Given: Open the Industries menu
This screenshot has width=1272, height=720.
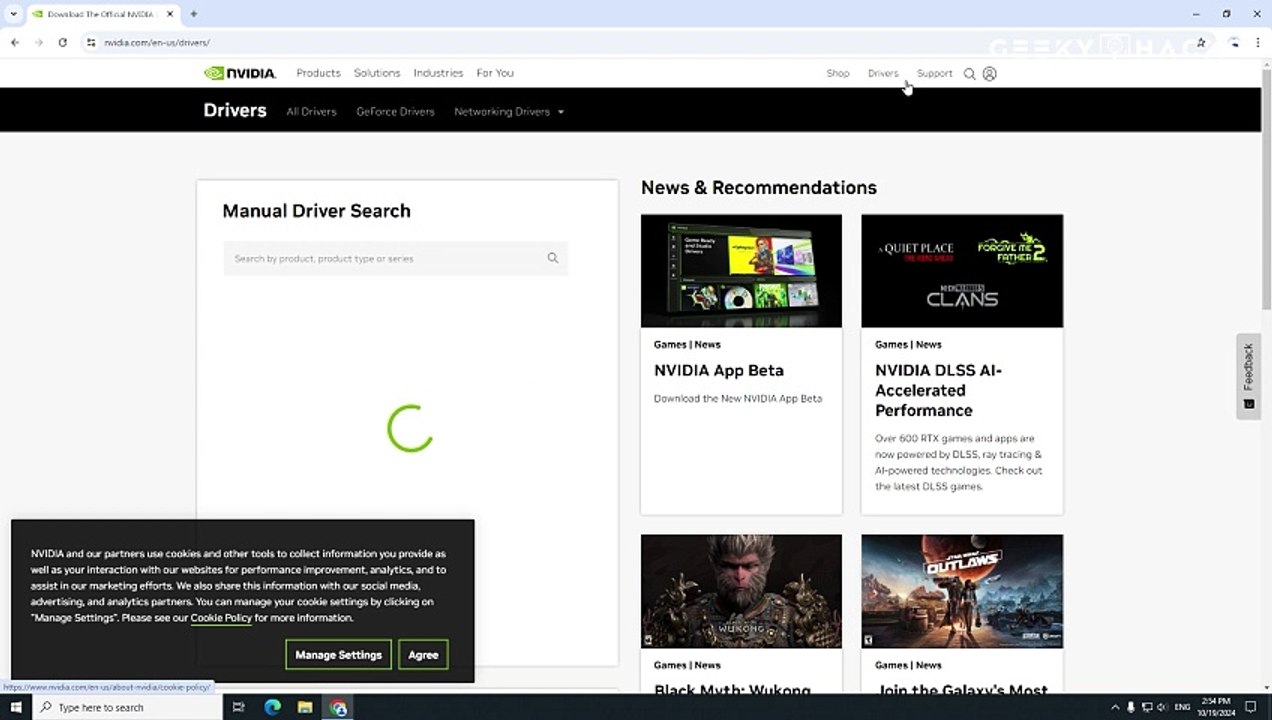Looking at the screenshot, I should point(438,73).
